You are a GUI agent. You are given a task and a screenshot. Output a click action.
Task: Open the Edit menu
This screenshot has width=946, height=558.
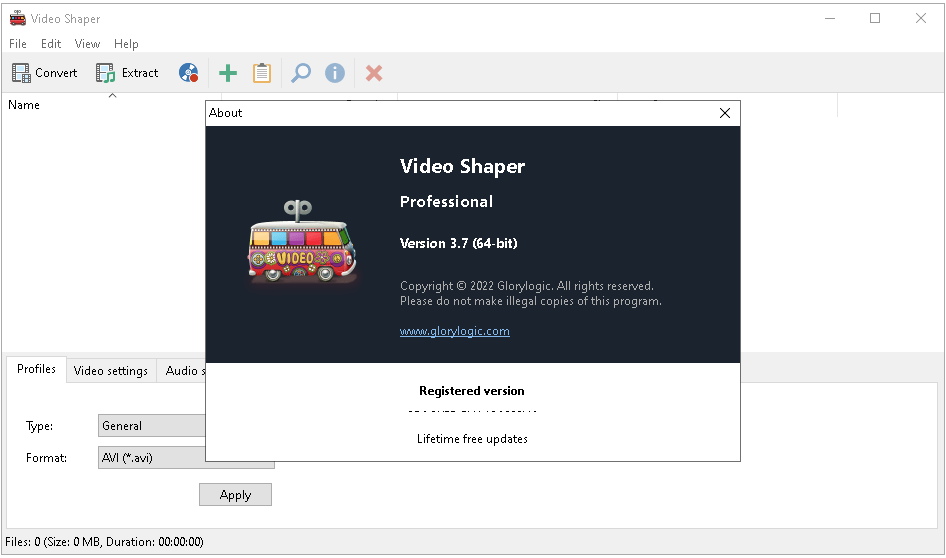(51, 43)
